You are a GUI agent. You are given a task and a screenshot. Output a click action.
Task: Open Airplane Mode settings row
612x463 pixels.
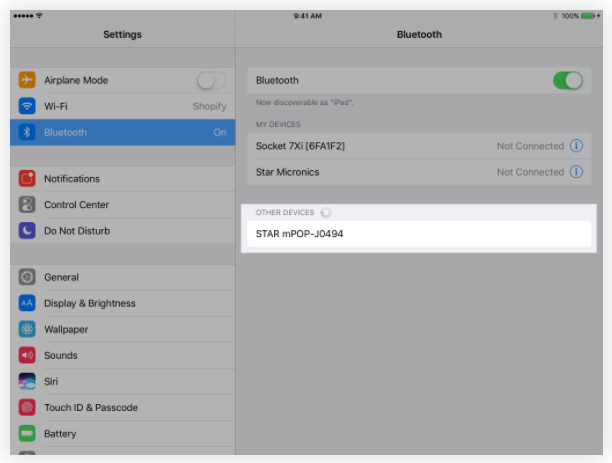click(123, 80)
